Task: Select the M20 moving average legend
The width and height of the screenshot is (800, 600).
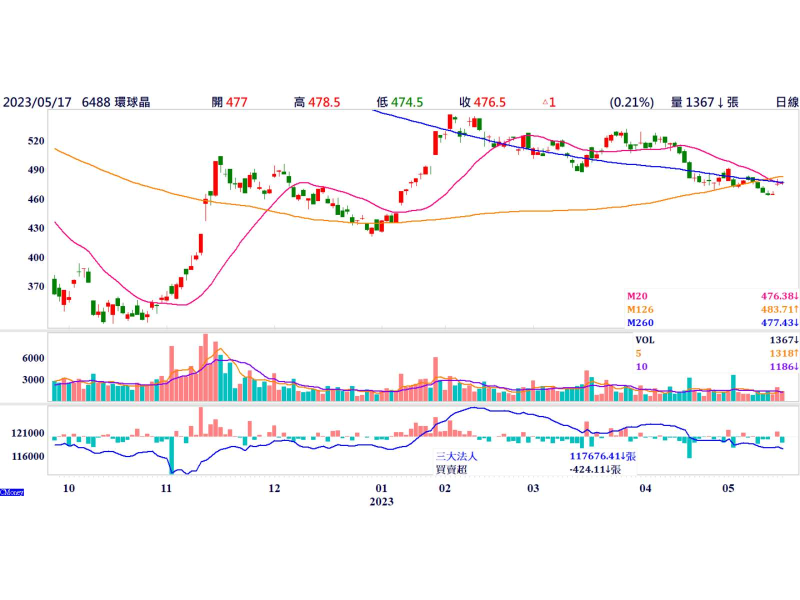Action: (x=639, y=297)
